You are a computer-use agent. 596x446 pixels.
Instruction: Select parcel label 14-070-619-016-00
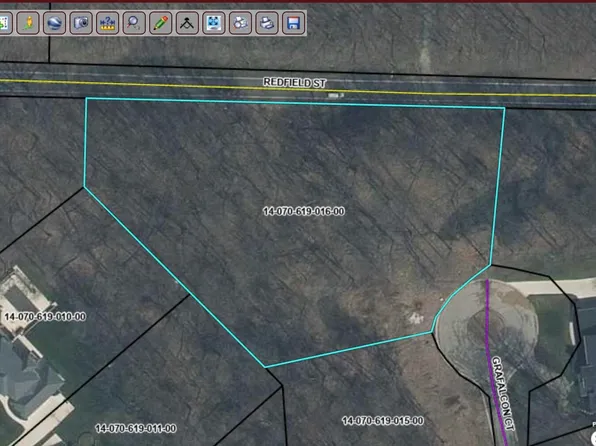[304, 211]
